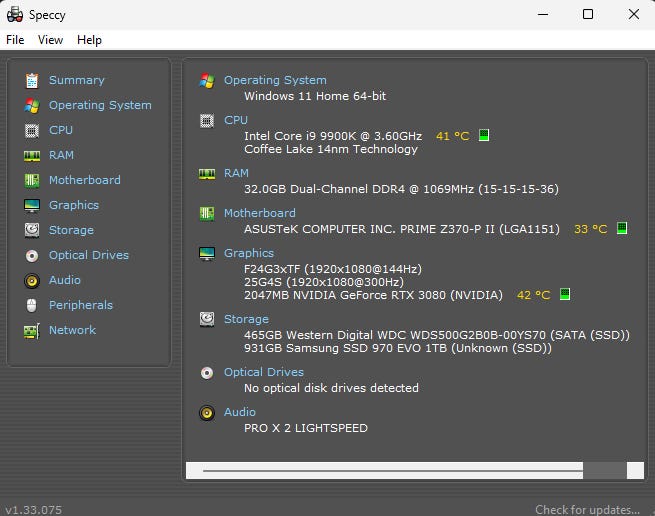Show Storage details from sidebar
Image resolution: width=655 pixels, height=516 pixels.
(71, 230)
